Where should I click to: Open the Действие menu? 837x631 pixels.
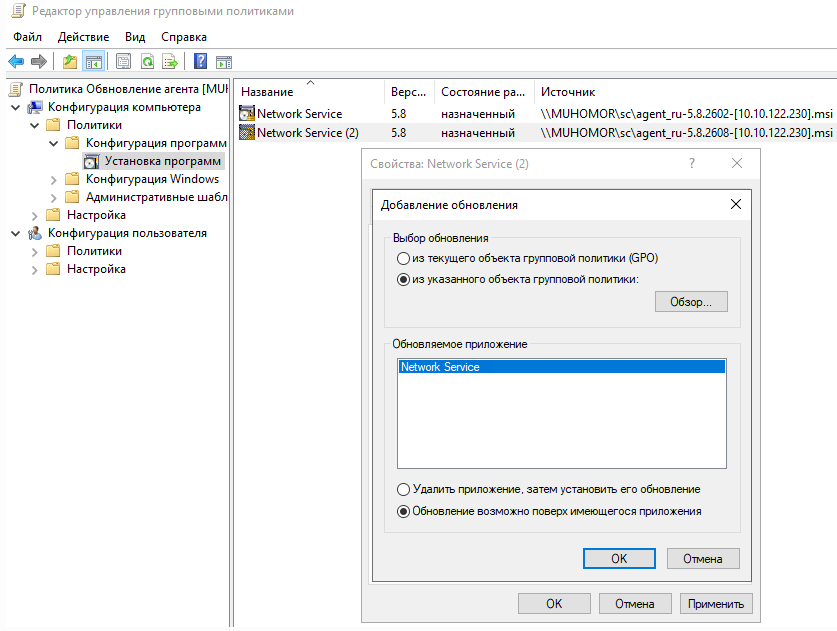(83, 37)
